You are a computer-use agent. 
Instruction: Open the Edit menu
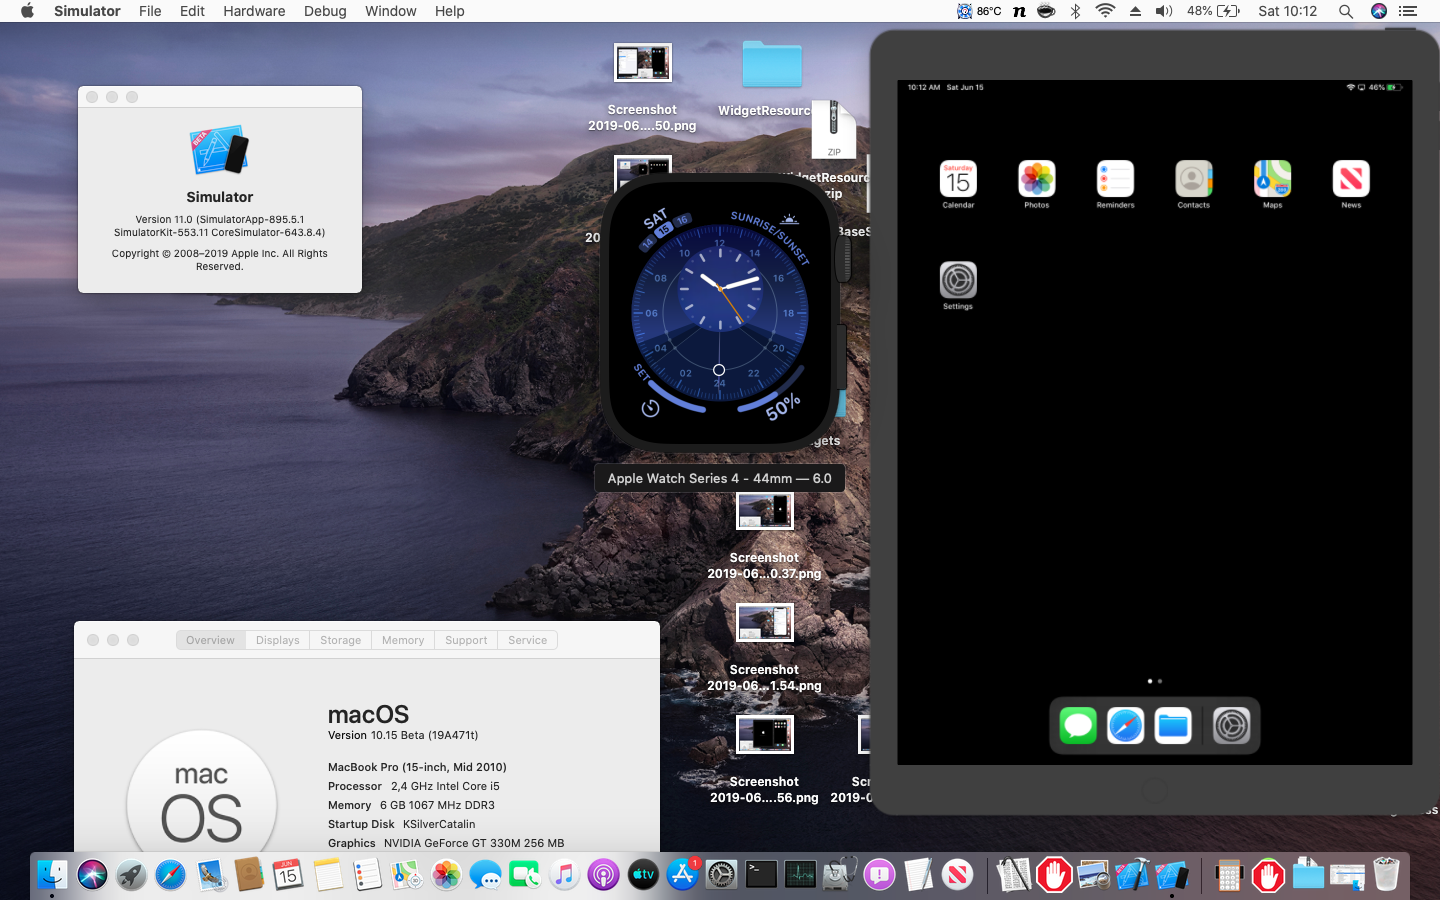[192, 11]
